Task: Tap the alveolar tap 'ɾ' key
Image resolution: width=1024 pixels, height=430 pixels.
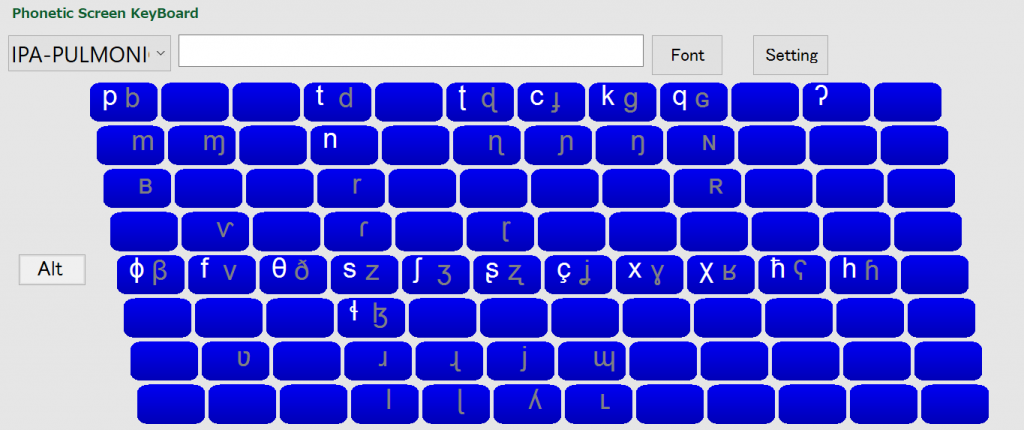Action: [357, 231]
